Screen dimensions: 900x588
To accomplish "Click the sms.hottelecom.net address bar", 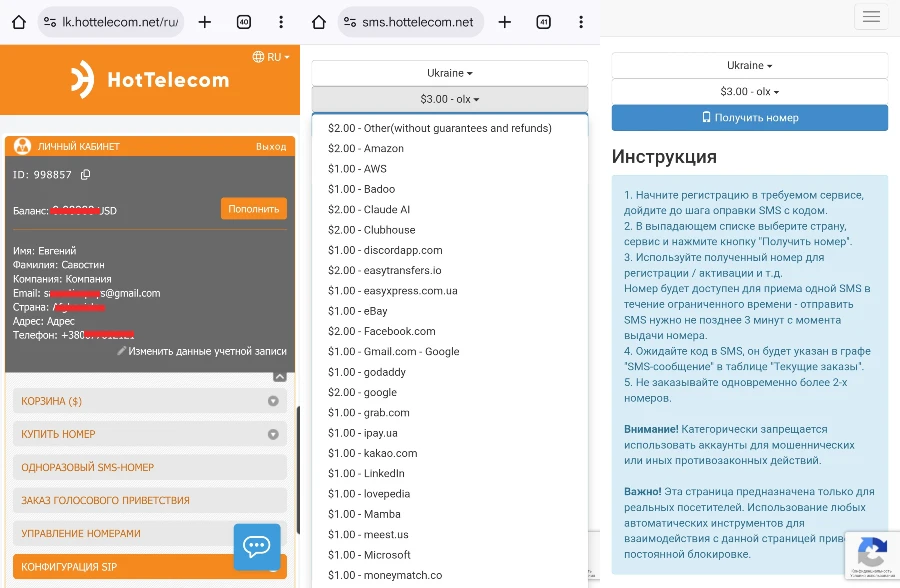I will [x=411, y=22].
